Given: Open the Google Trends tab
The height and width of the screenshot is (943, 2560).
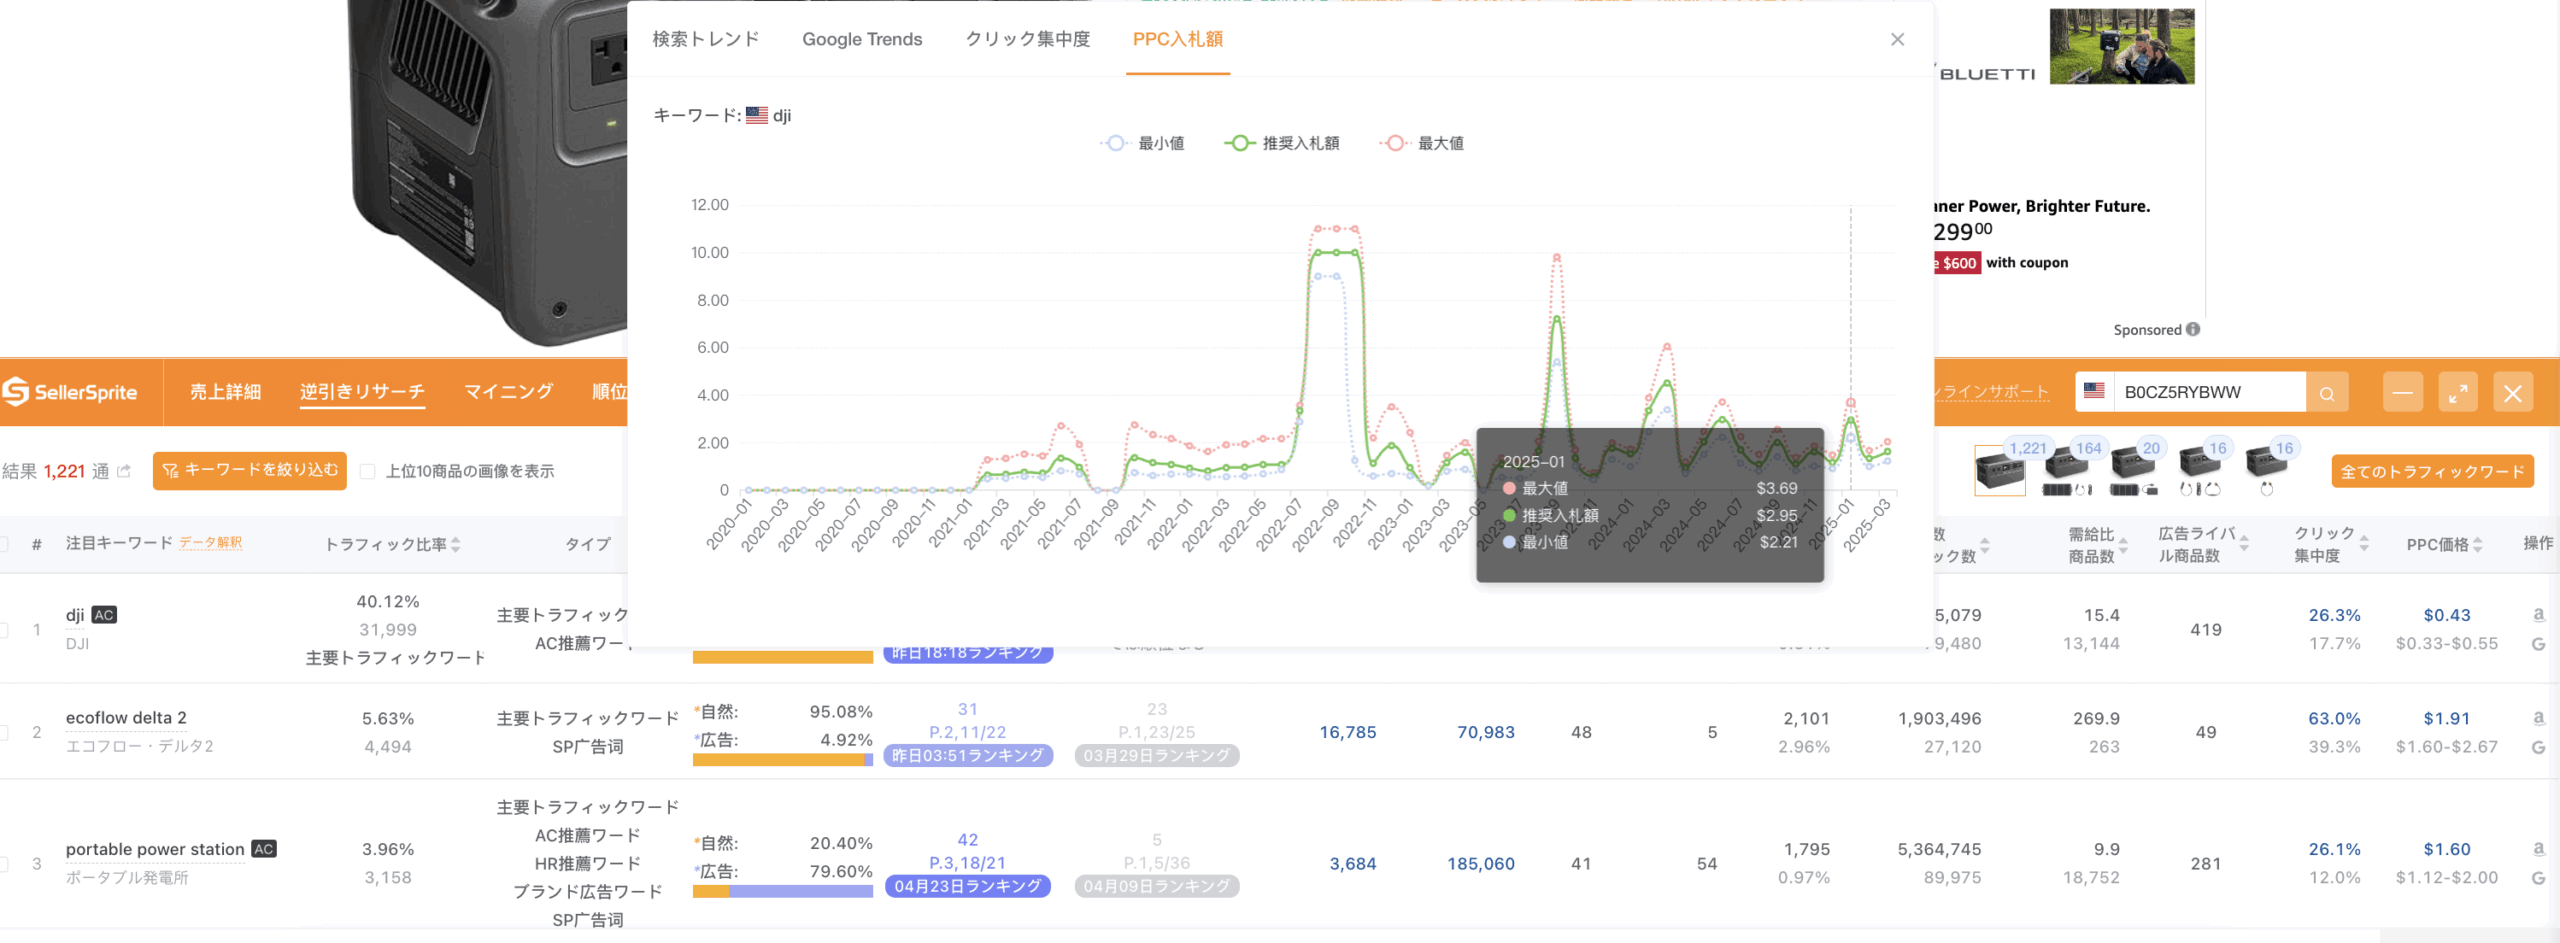Looking at the screenshot, I should coord(862,39).
